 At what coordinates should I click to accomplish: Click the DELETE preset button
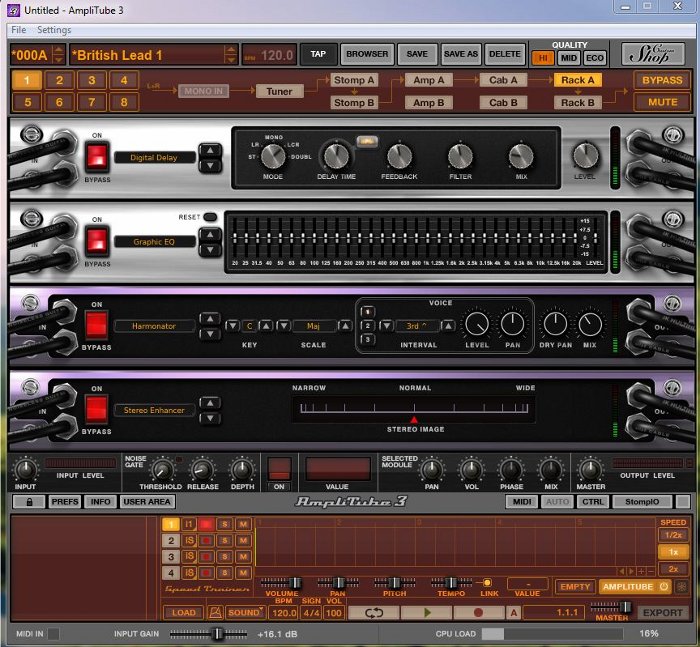504,54
